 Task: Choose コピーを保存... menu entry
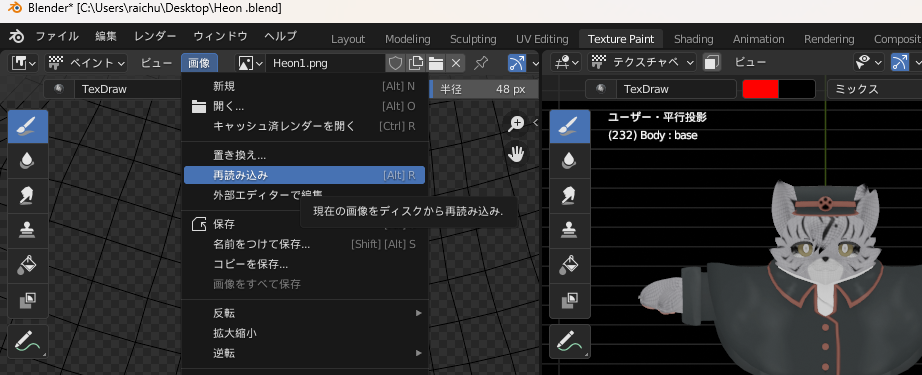(x=304, y=264)
